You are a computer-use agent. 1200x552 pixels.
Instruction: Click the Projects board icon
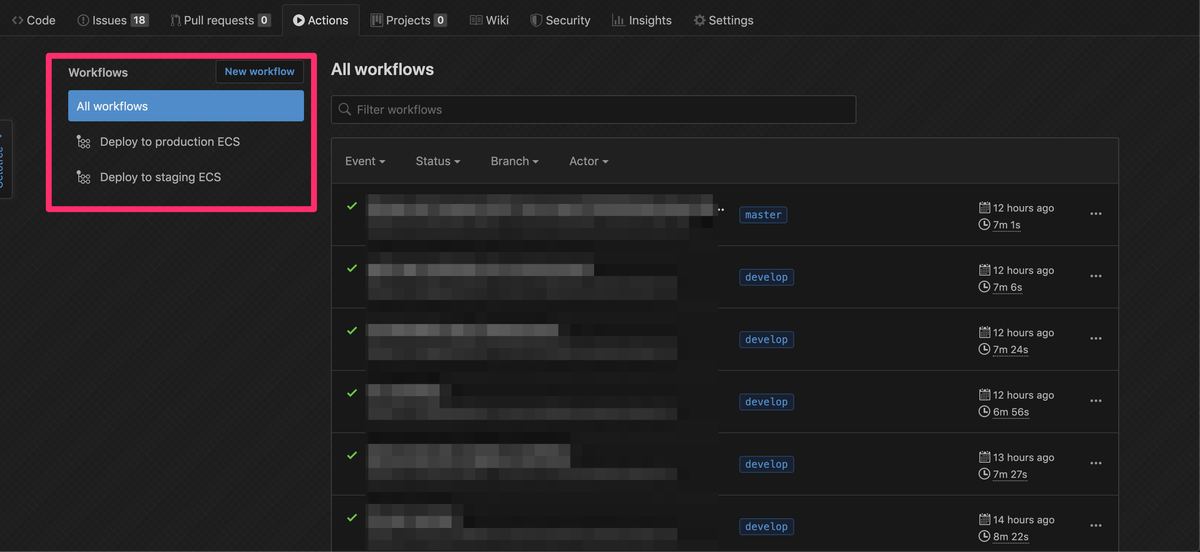coord(376,20)
